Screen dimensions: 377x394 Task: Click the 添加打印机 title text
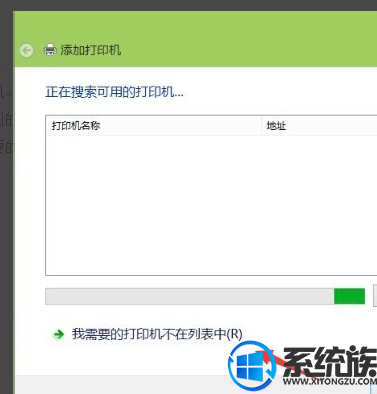[x=90, y=50]
